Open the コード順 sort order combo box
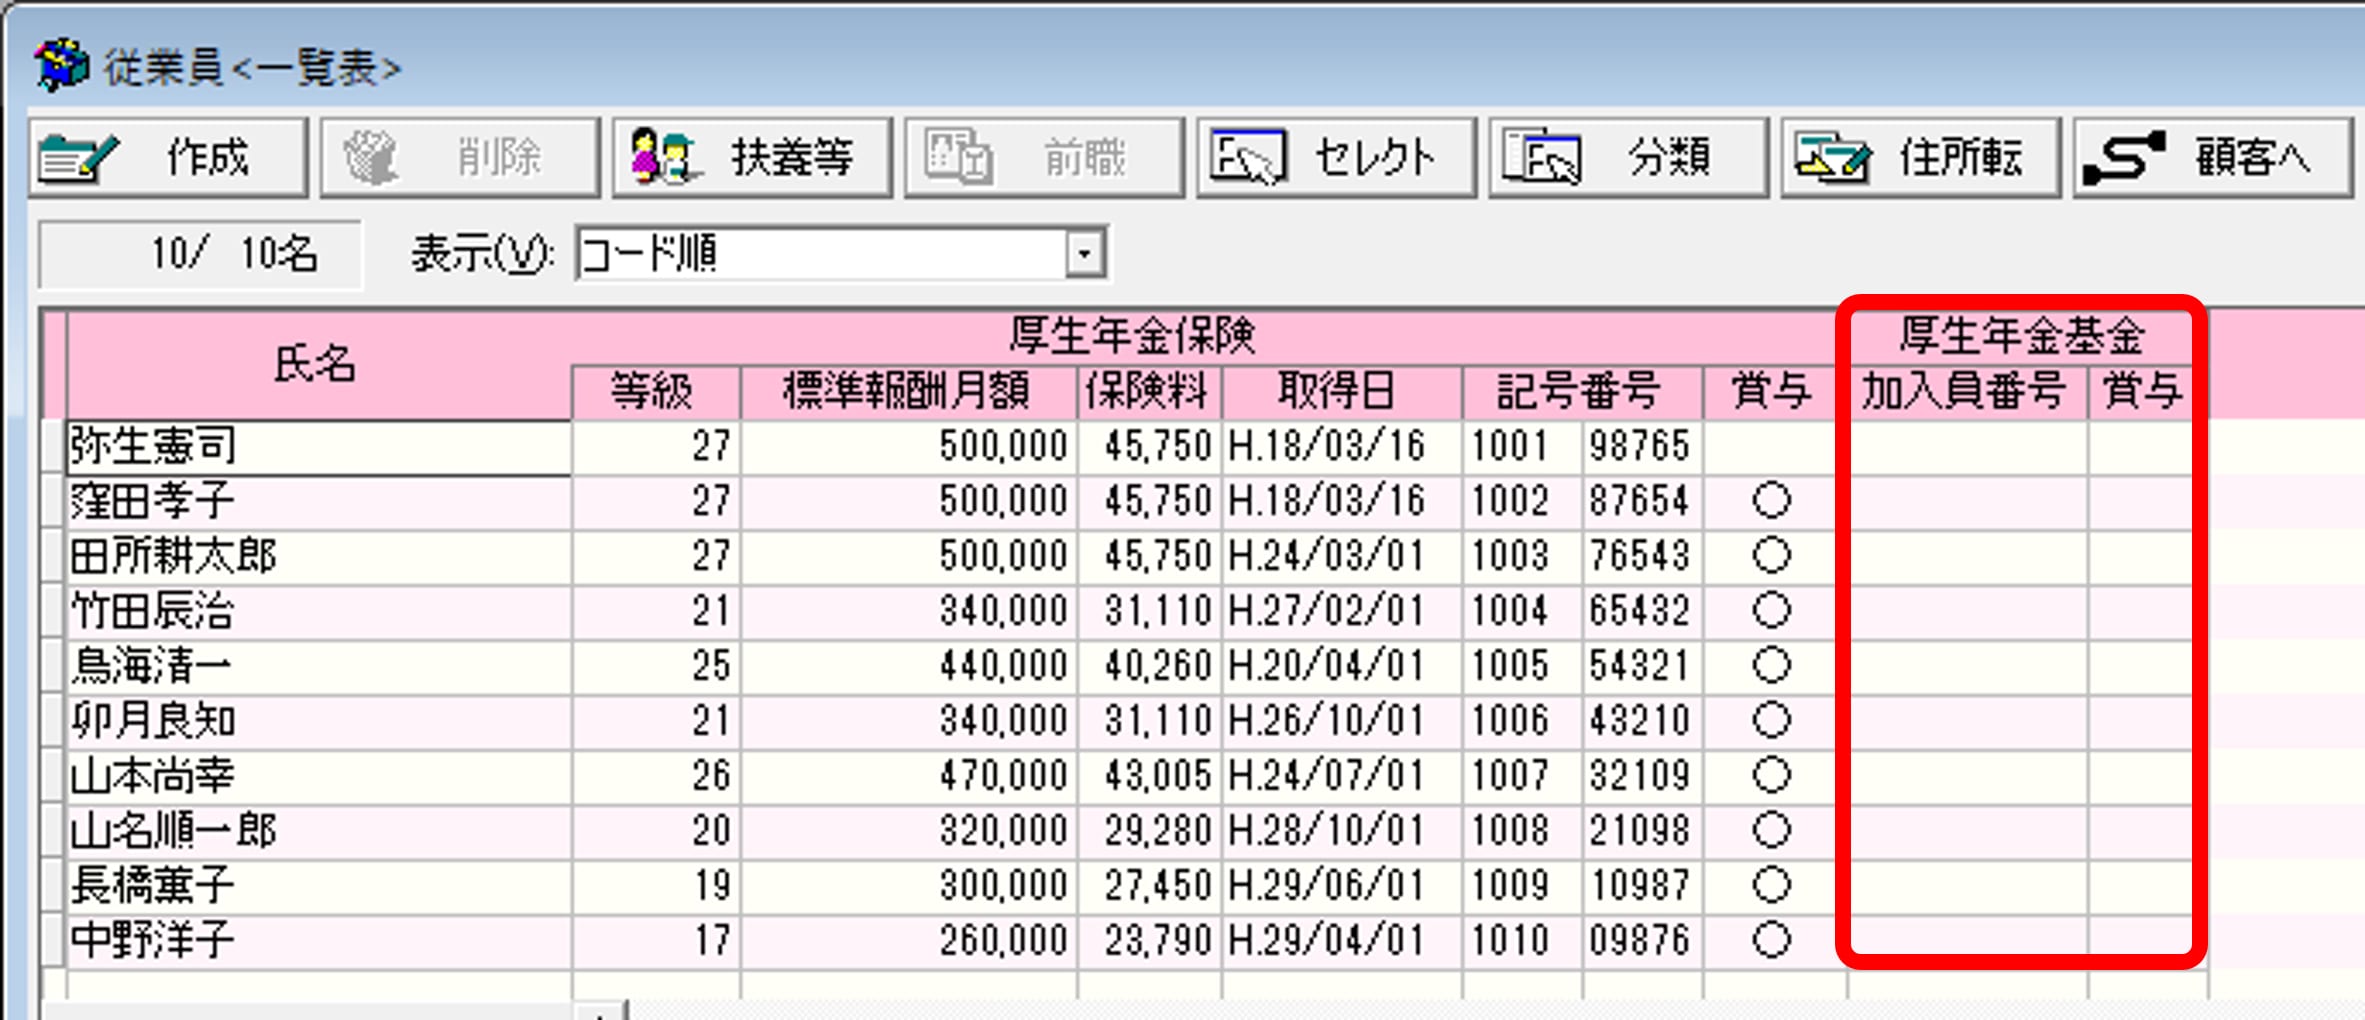The height and width of the screenshot is (1020, 2365). coord(820,254)
